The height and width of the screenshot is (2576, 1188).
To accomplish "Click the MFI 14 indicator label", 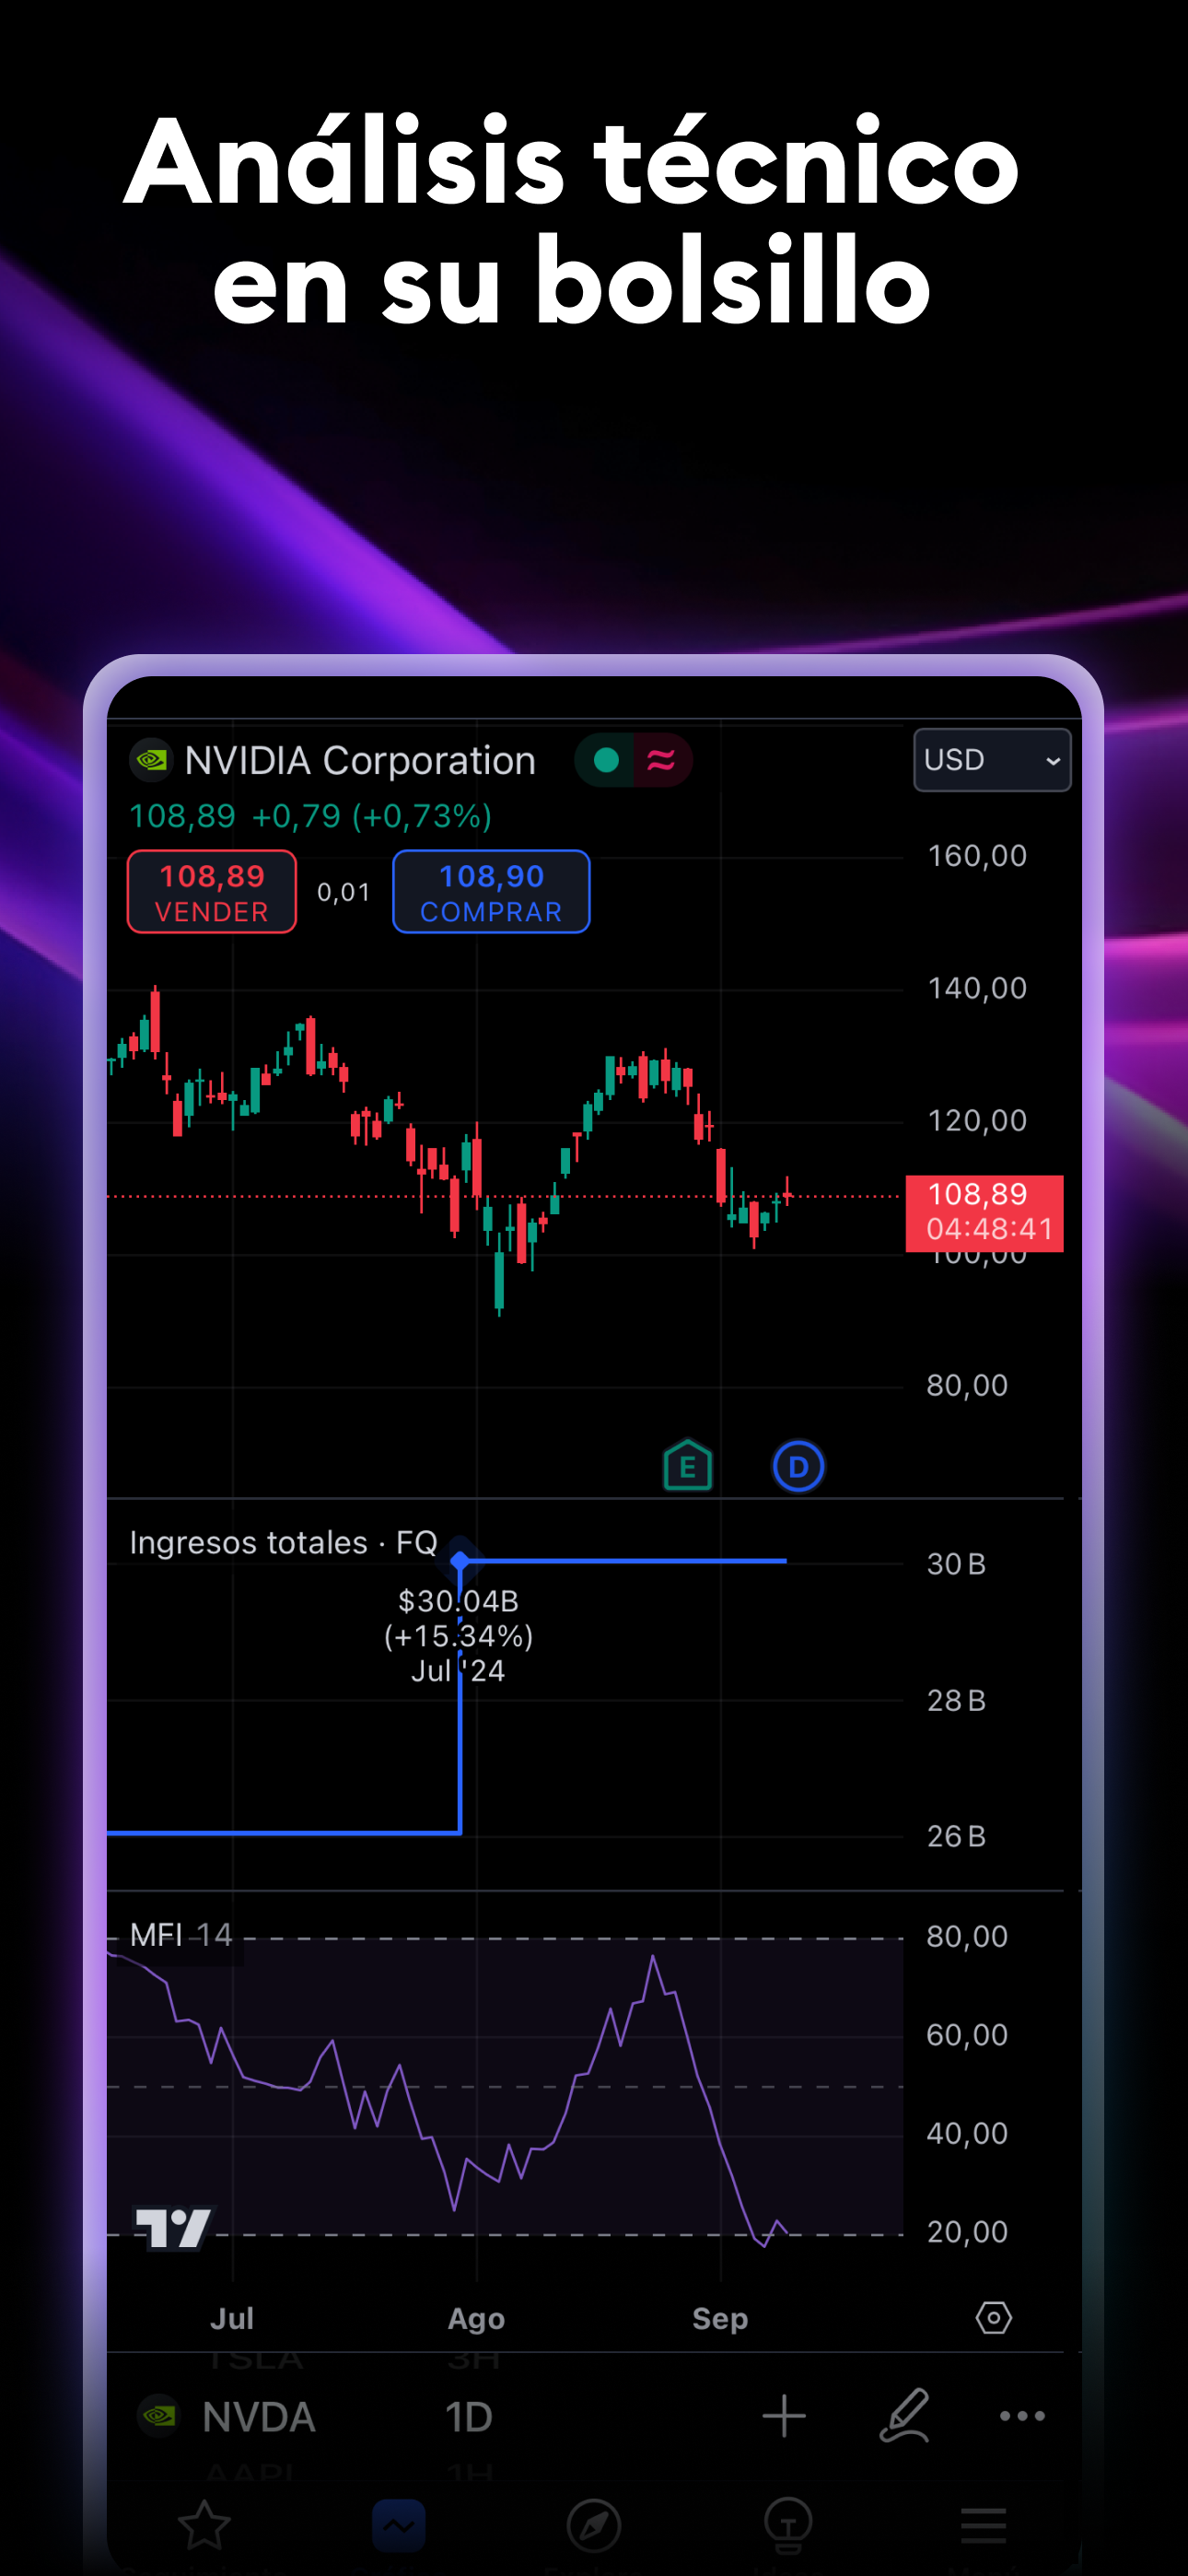I will 181,1935.
